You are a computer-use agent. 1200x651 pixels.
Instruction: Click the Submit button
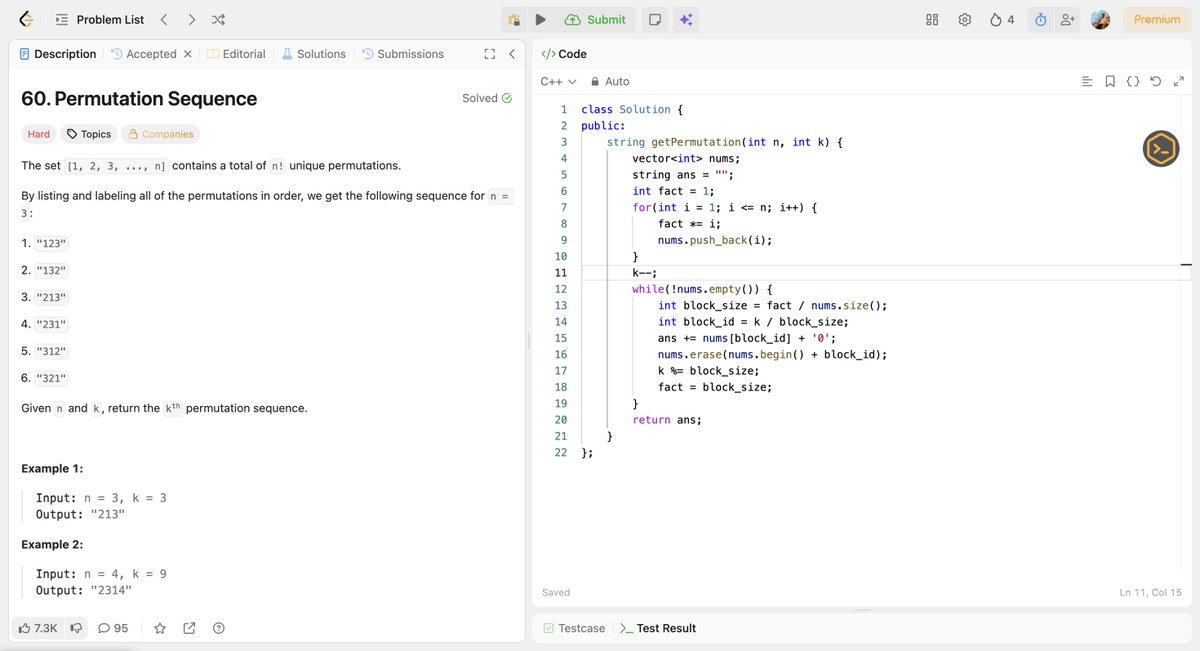(595, 19)
